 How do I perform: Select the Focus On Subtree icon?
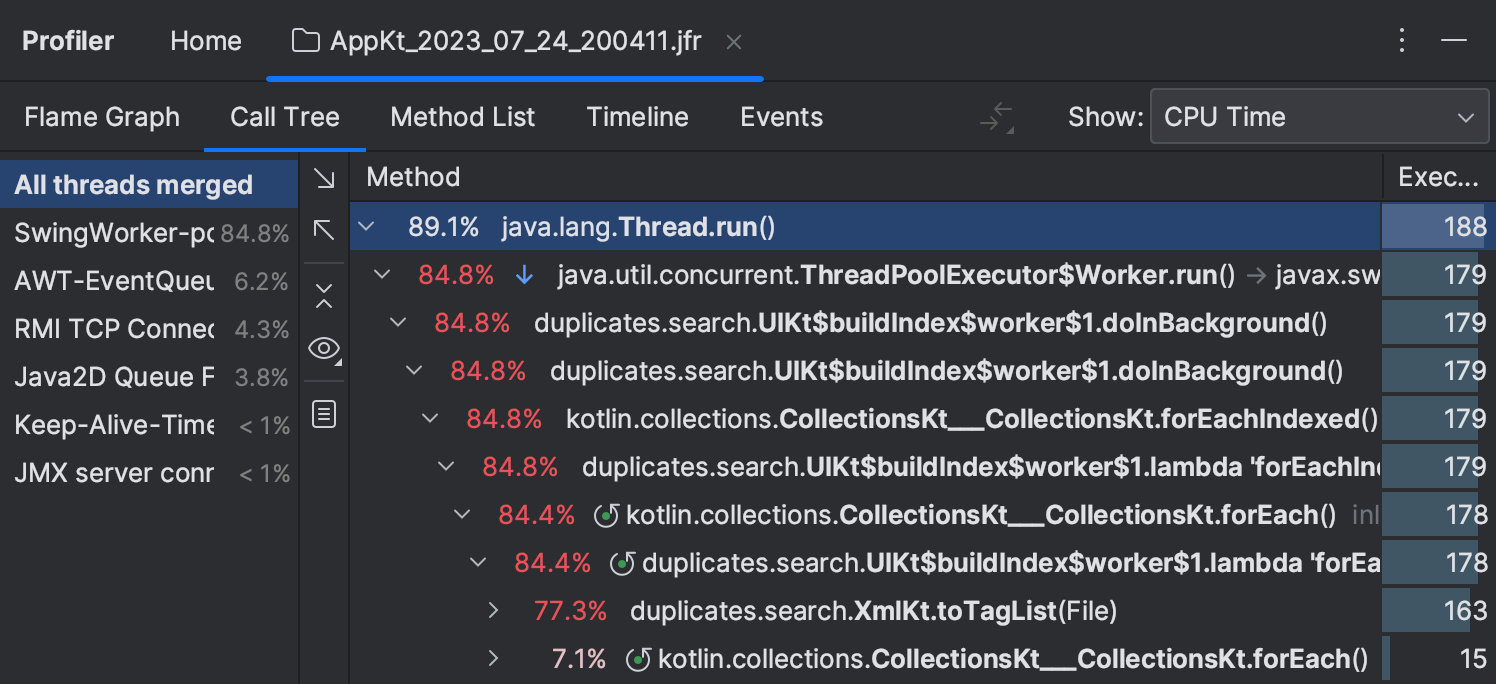click(x=324, y=177)
